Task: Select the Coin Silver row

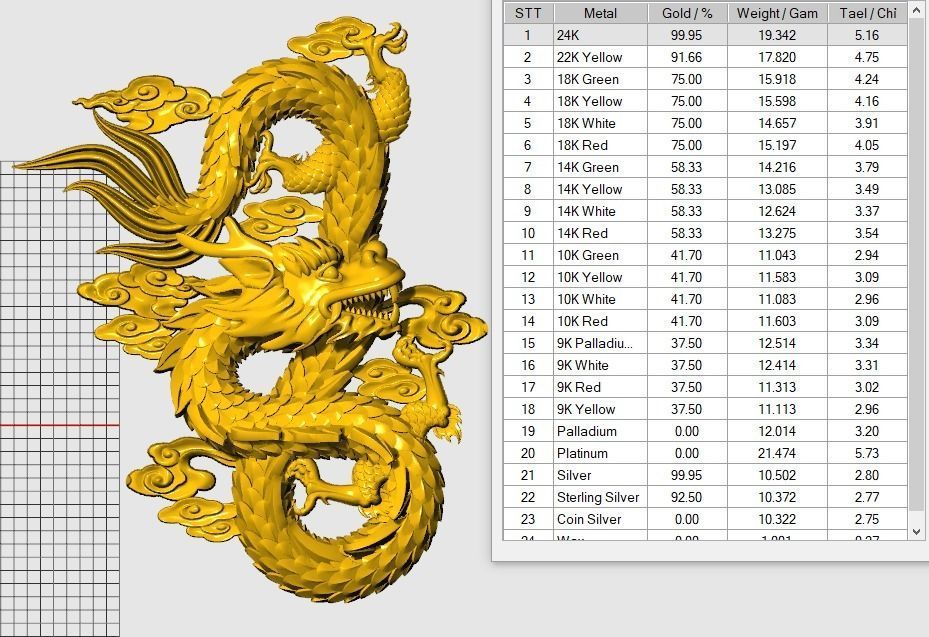Action: [706, 519]
